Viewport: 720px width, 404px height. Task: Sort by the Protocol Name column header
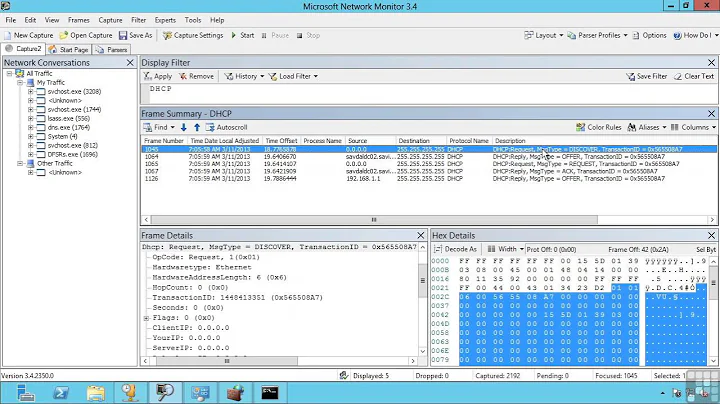pyautogui.click(x=468, y=140)
